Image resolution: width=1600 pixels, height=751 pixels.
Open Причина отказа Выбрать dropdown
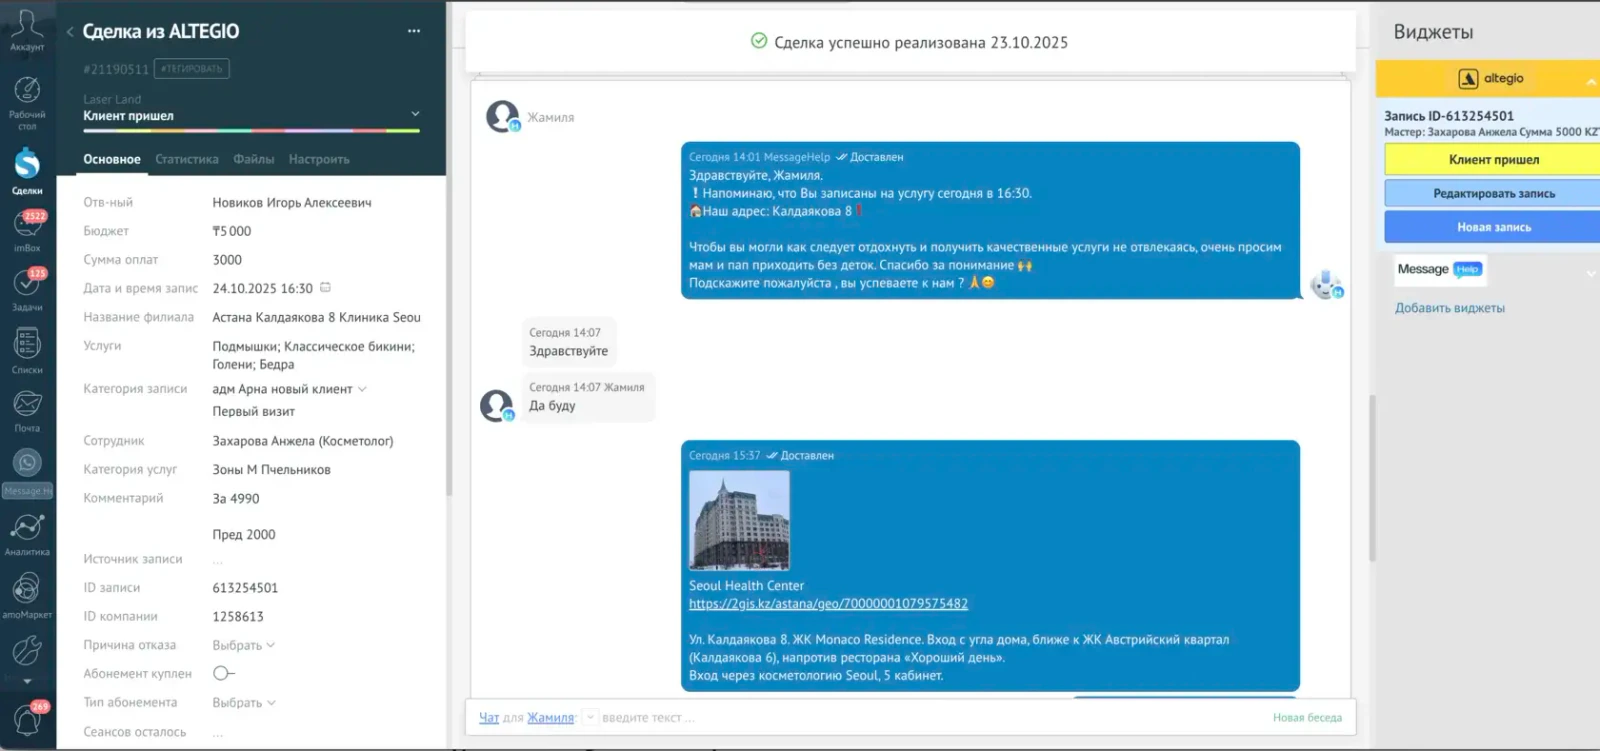point(243,645)
